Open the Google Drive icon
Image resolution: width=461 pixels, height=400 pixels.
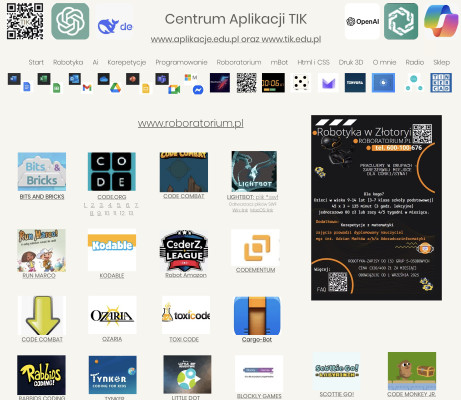pos(116,88)
